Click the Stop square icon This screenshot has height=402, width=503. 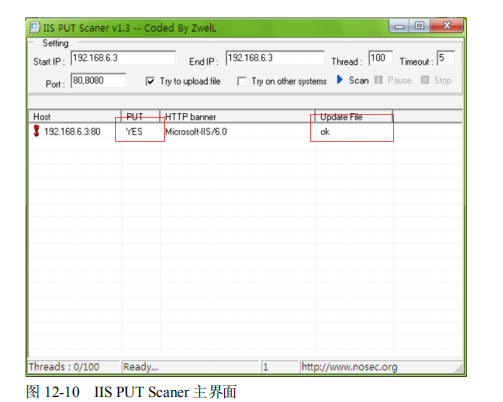click(425, 80)
